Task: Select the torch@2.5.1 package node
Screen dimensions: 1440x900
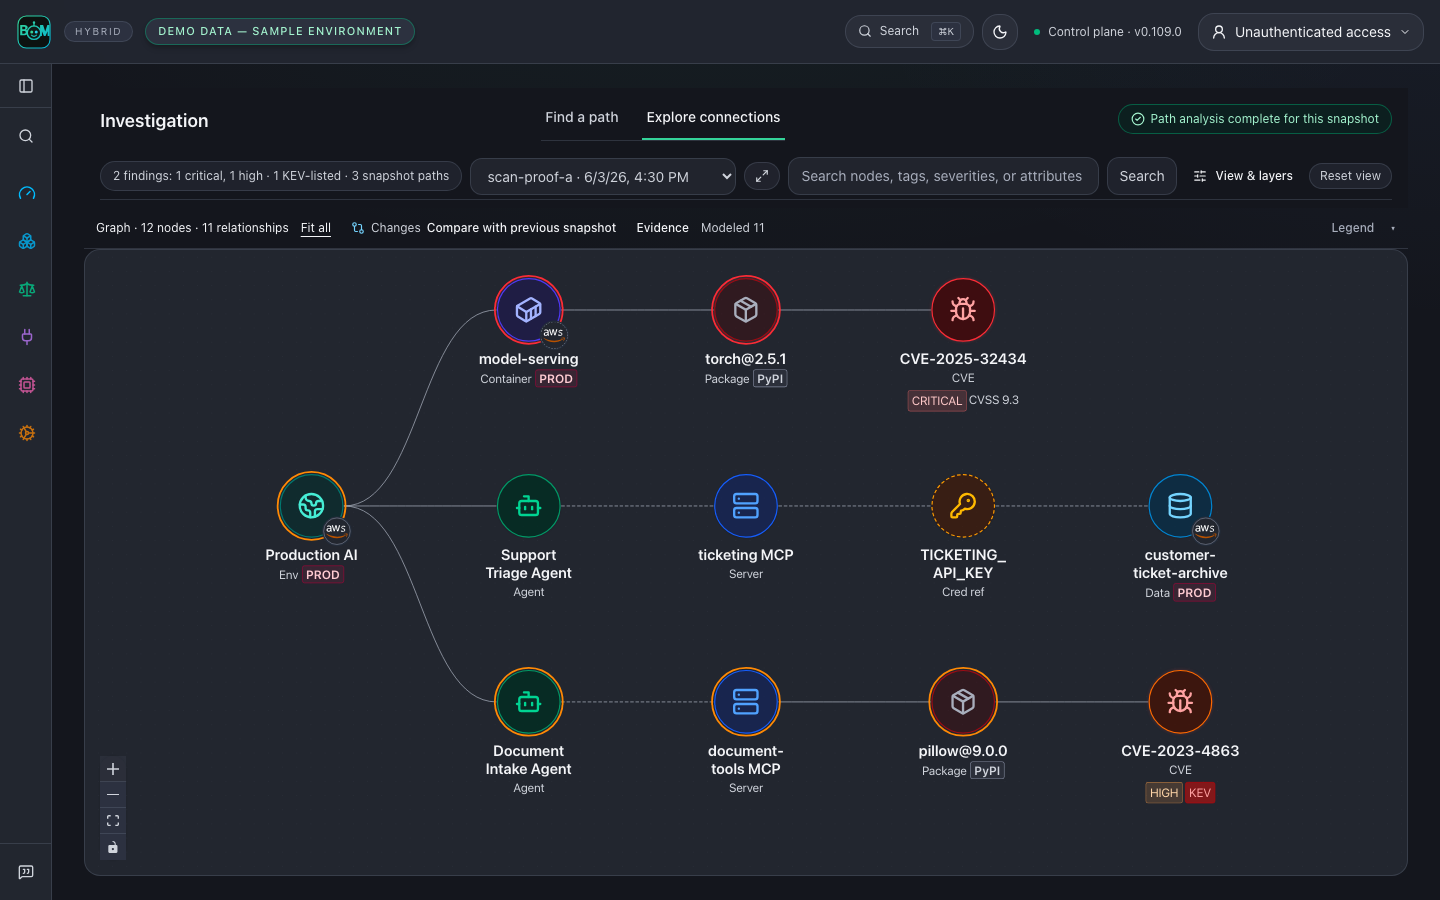Action: coord(746,310)
